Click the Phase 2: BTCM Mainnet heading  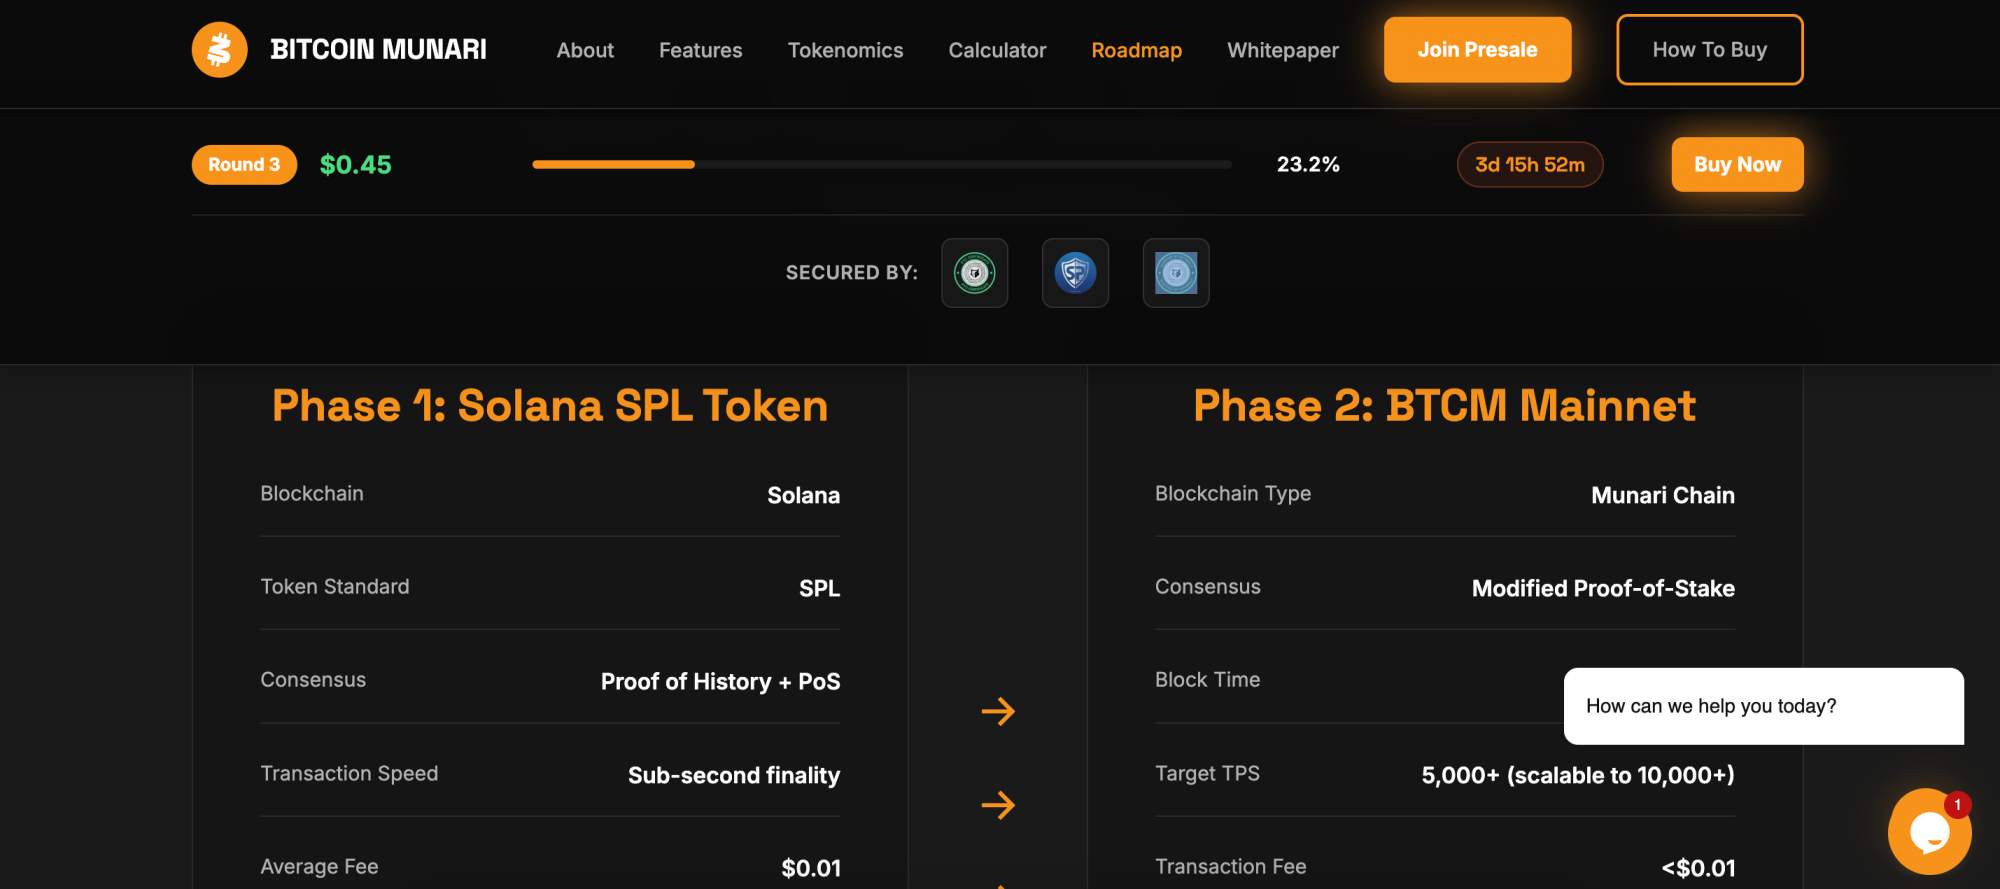tap(1444, 406)
